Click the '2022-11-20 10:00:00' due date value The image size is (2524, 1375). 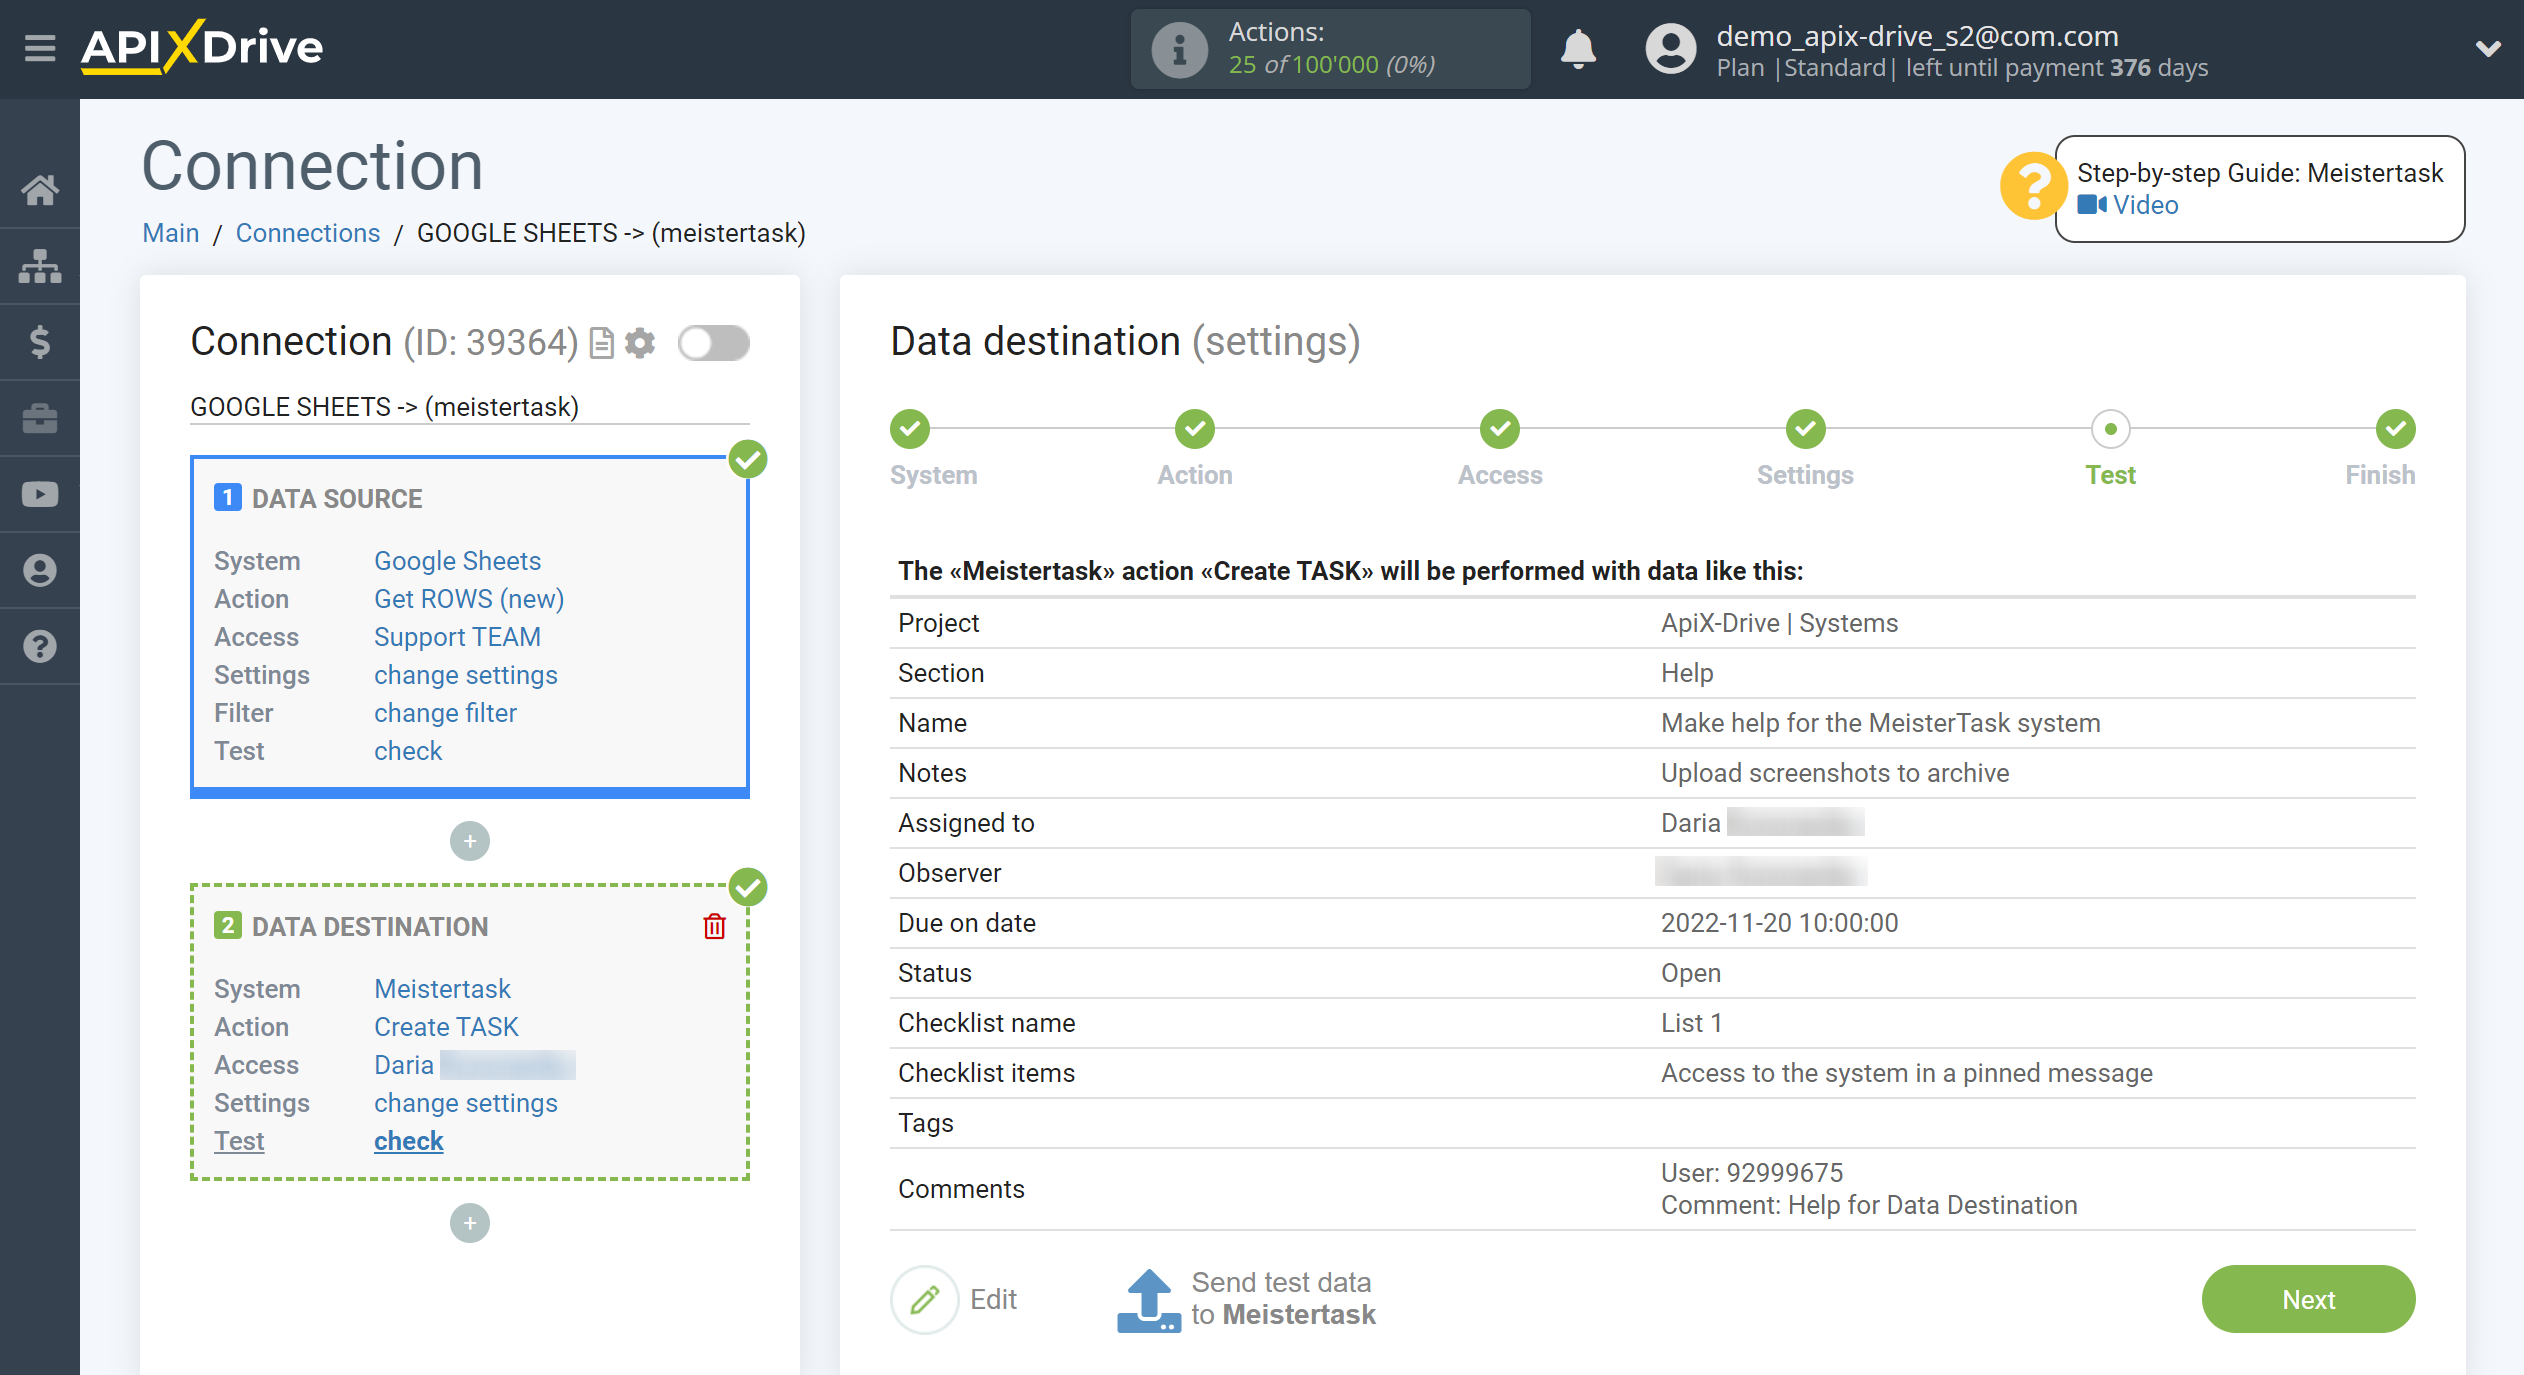click(1779, 923)
